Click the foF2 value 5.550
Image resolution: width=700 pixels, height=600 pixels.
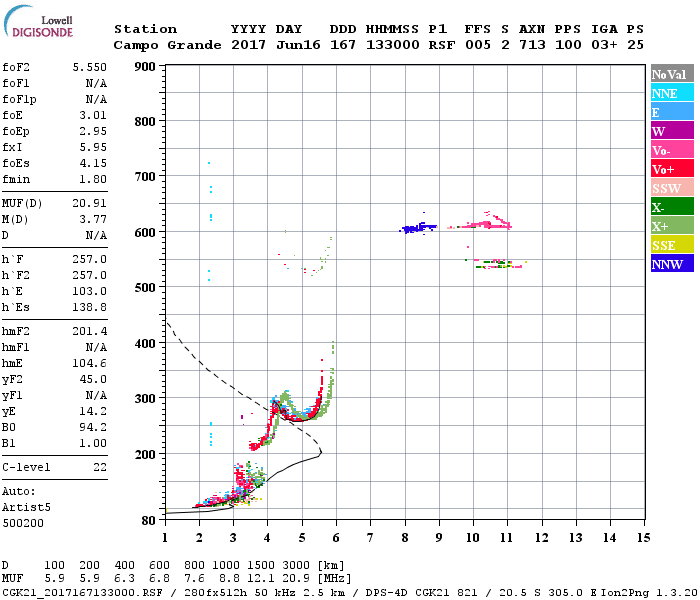[x=90, y=67]
